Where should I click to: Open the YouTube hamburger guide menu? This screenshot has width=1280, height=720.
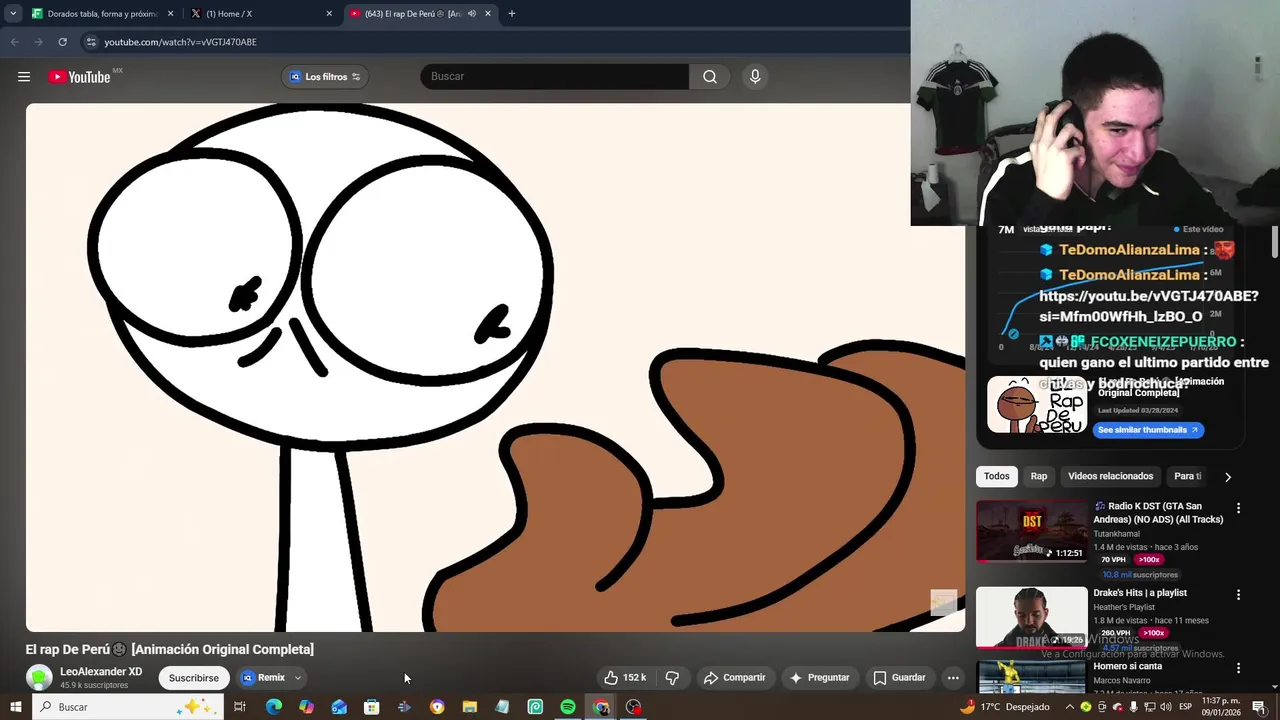[24, 77]
